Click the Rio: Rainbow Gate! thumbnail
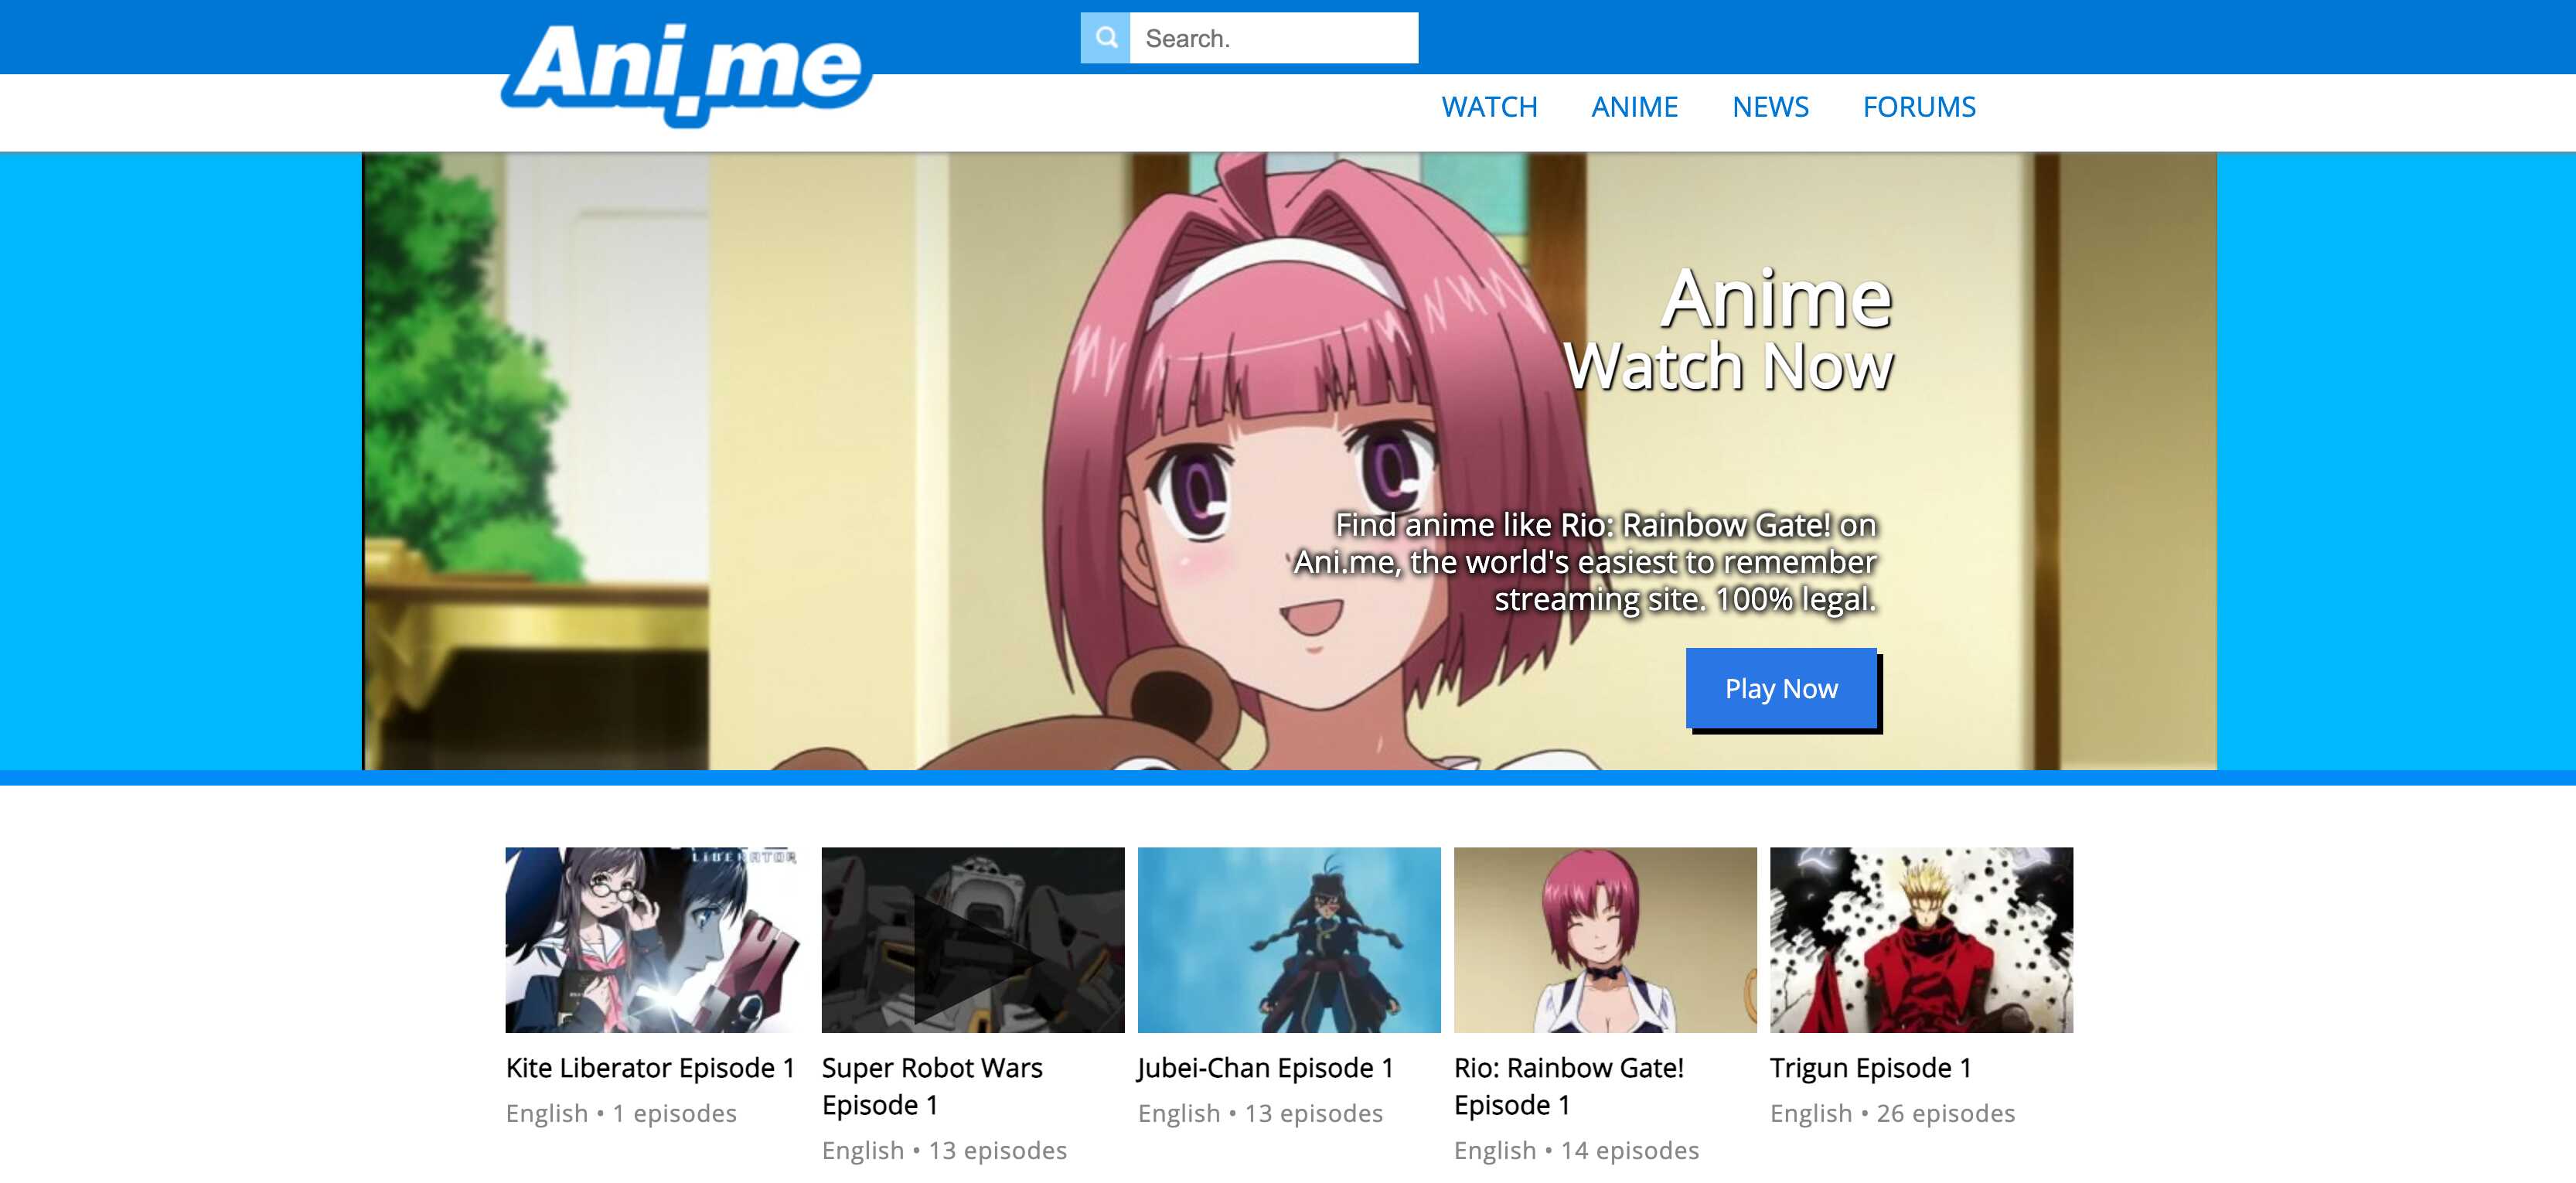Screen dimensions: 2576x1183 (1604, 939)
